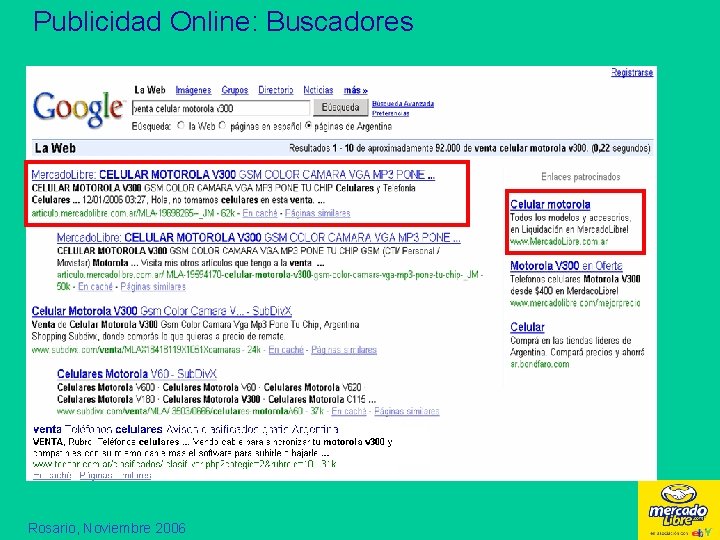
Task: Open 'Páginas similares' of Celulares Motorola V60 result
Action: [407, 411]
